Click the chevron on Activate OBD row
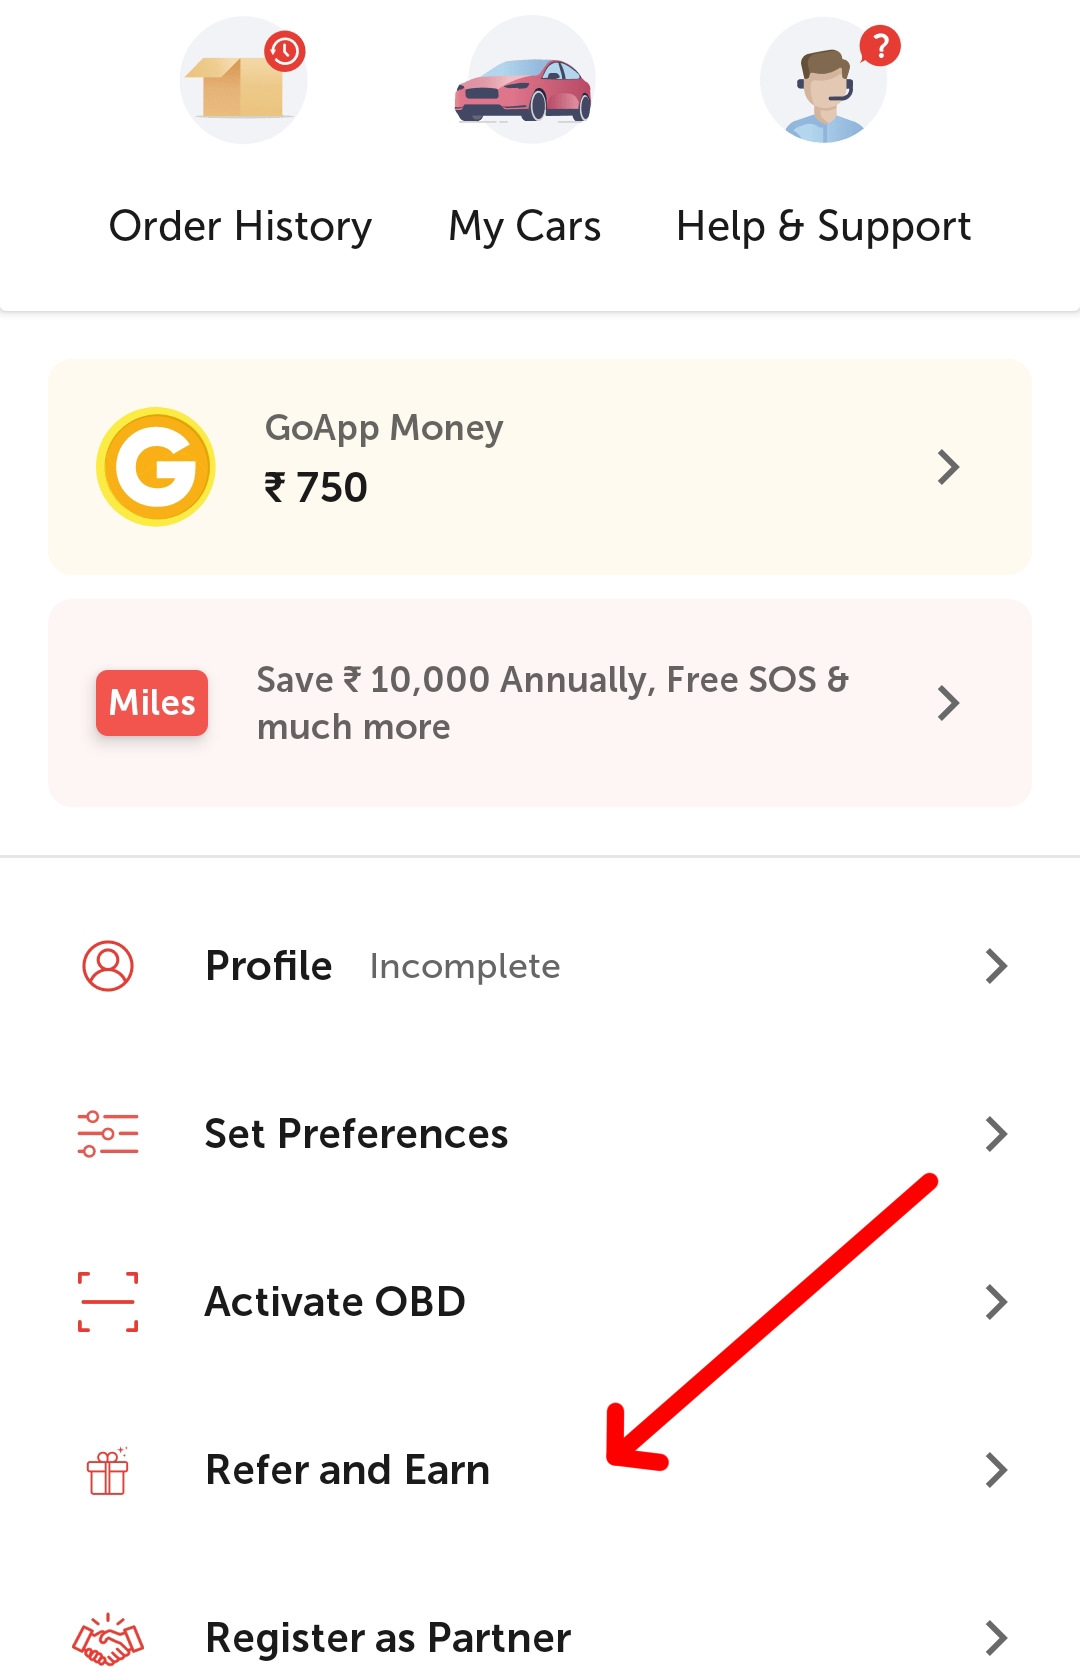 click(995, 1302)
